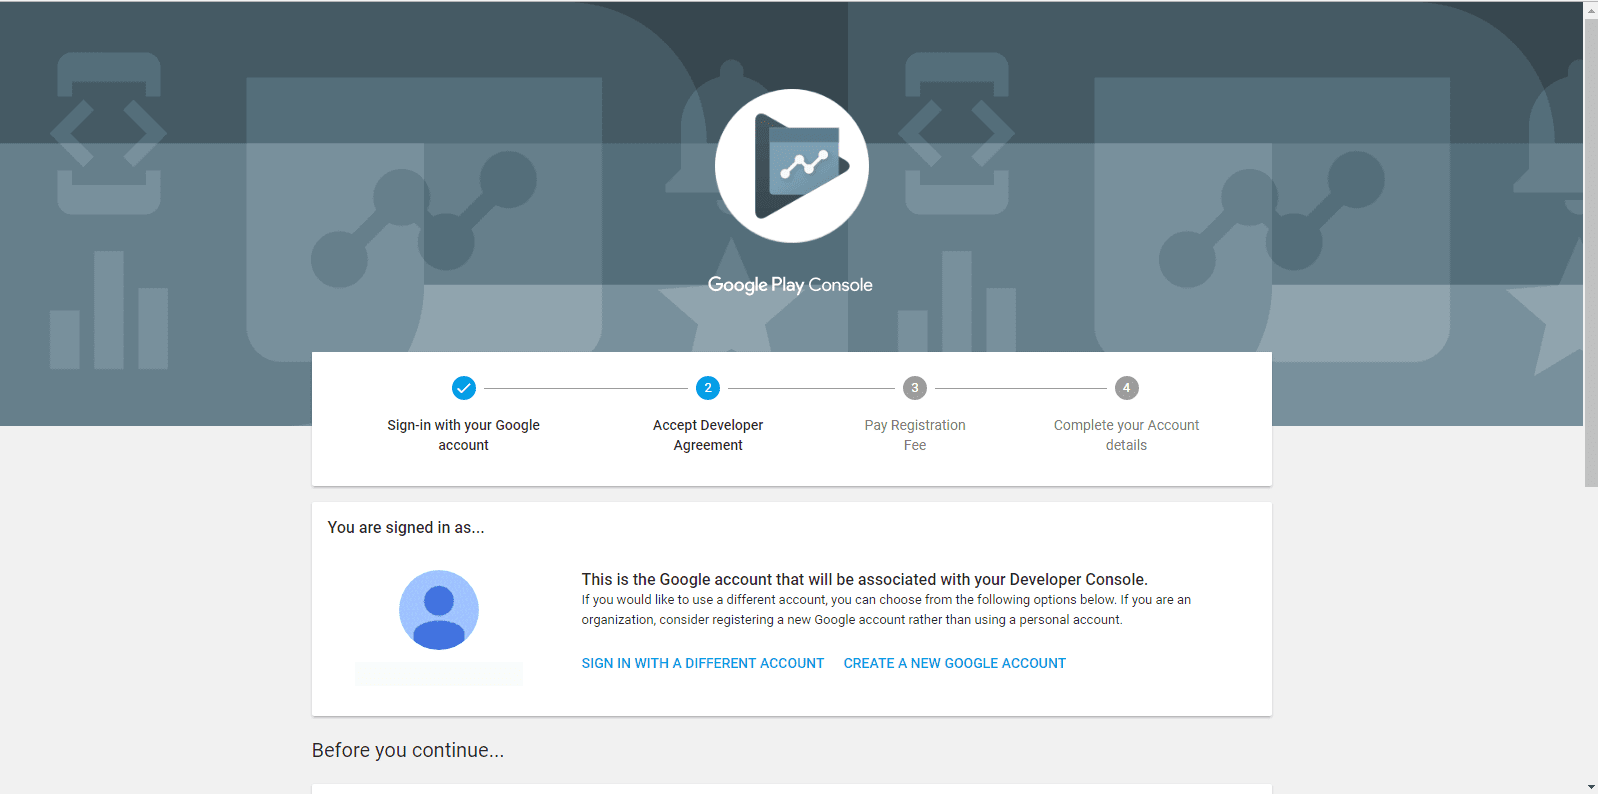This screenshot has width=1598, height=794.
Task: Click the 'You are signed in as...' heading
Action: click(406, 527)
